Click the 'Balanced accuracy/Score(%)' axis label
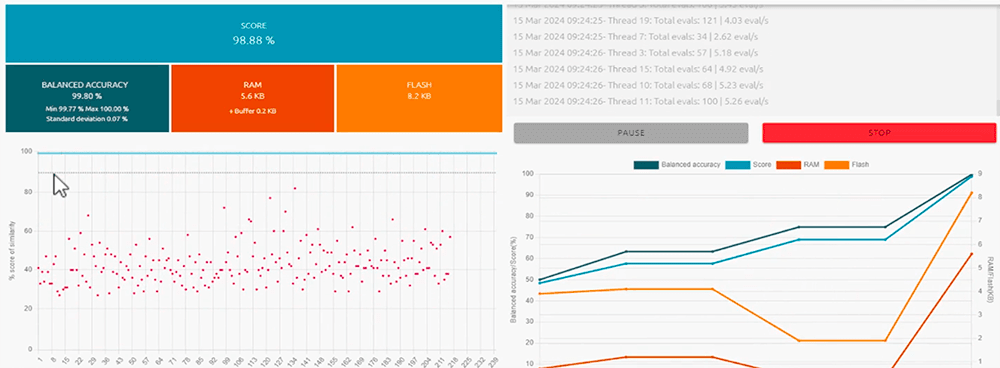Screen dimensions: 1000x368 coord(513,279)
